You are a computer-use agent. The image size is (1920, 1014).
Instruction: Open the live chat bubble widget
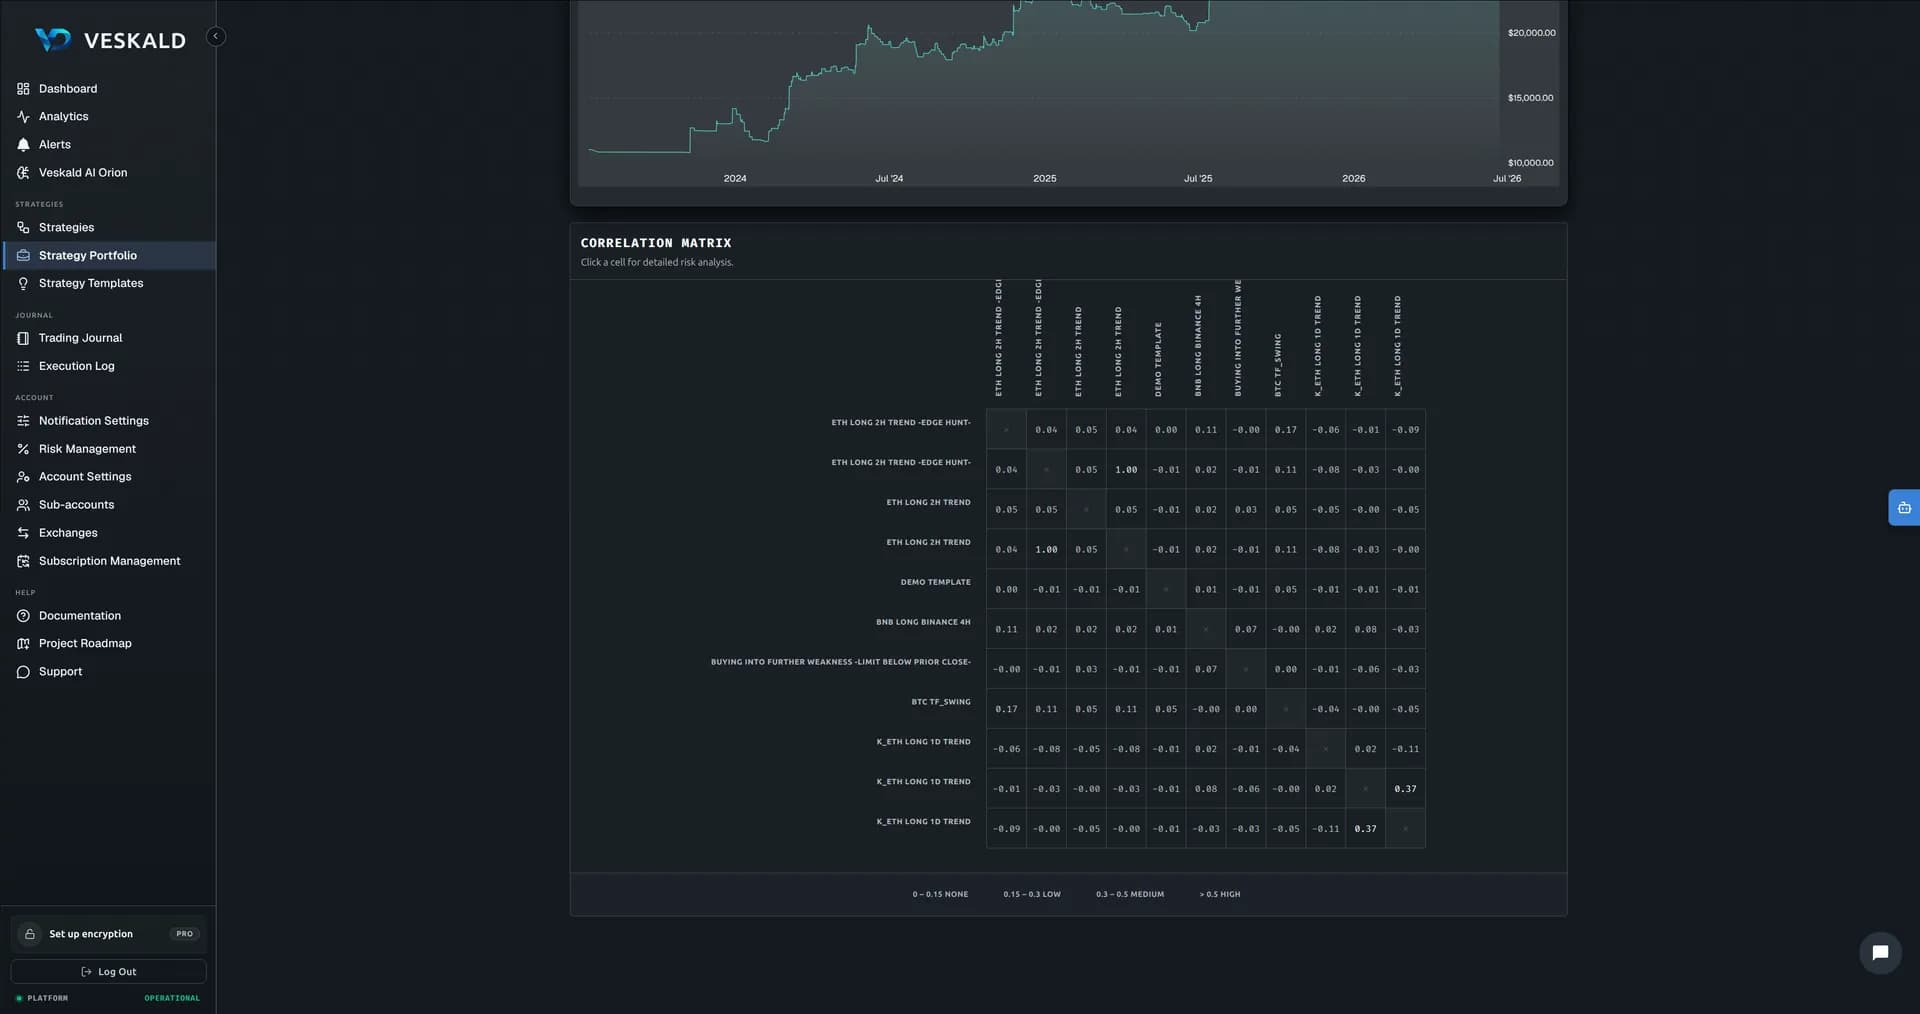[x=1880, y=953]
